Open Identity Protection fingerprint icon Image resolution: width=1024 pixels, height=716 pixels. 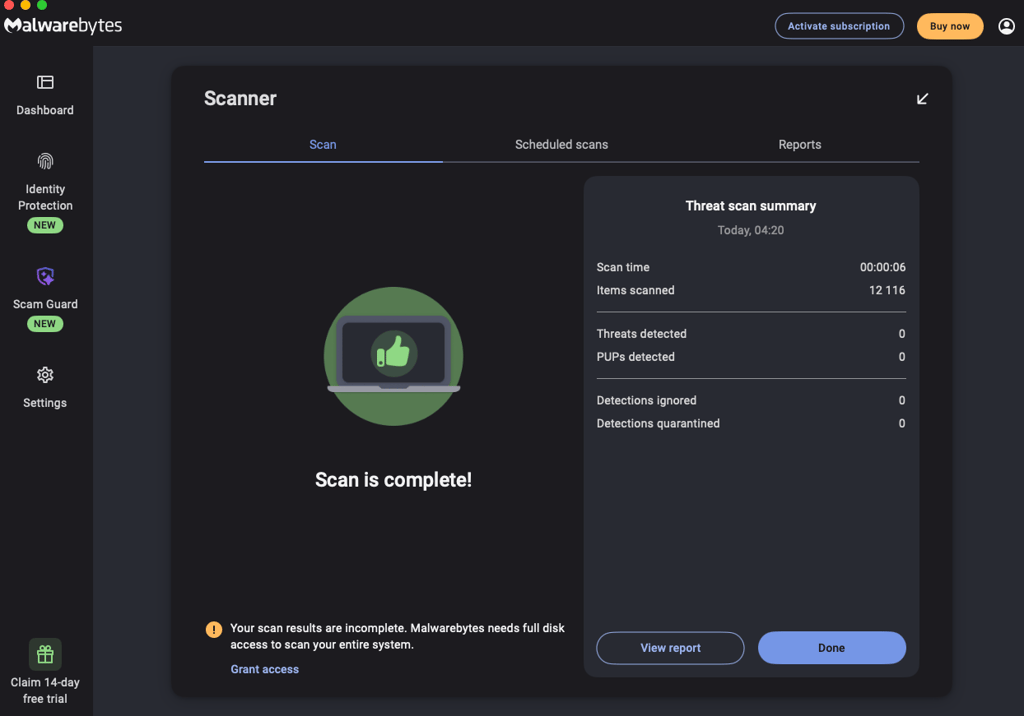tap(45, 161)
